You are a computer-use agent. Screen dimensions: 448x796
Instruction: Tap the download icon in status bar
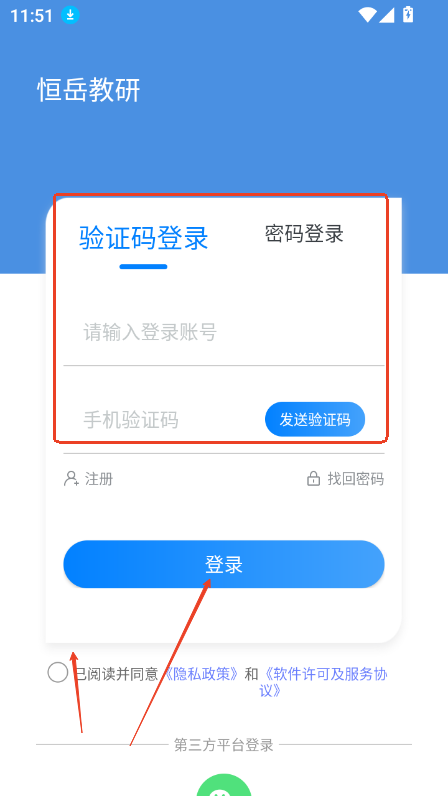pyautogui.click(x=71, y=15)
